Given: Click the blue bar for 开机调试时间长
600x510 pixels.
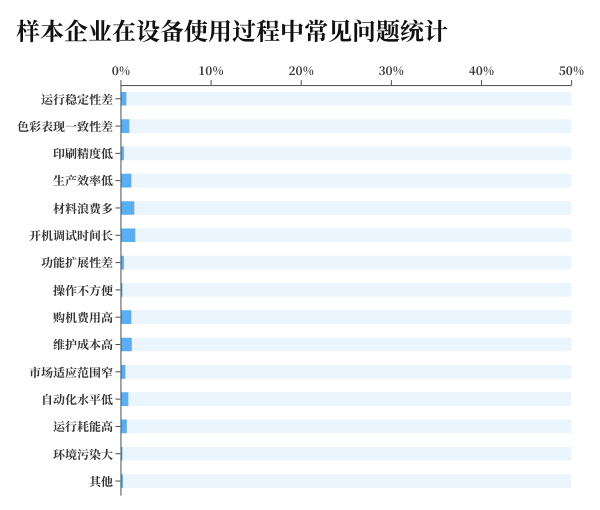Looking at the screenshot, I should [128, 235].
